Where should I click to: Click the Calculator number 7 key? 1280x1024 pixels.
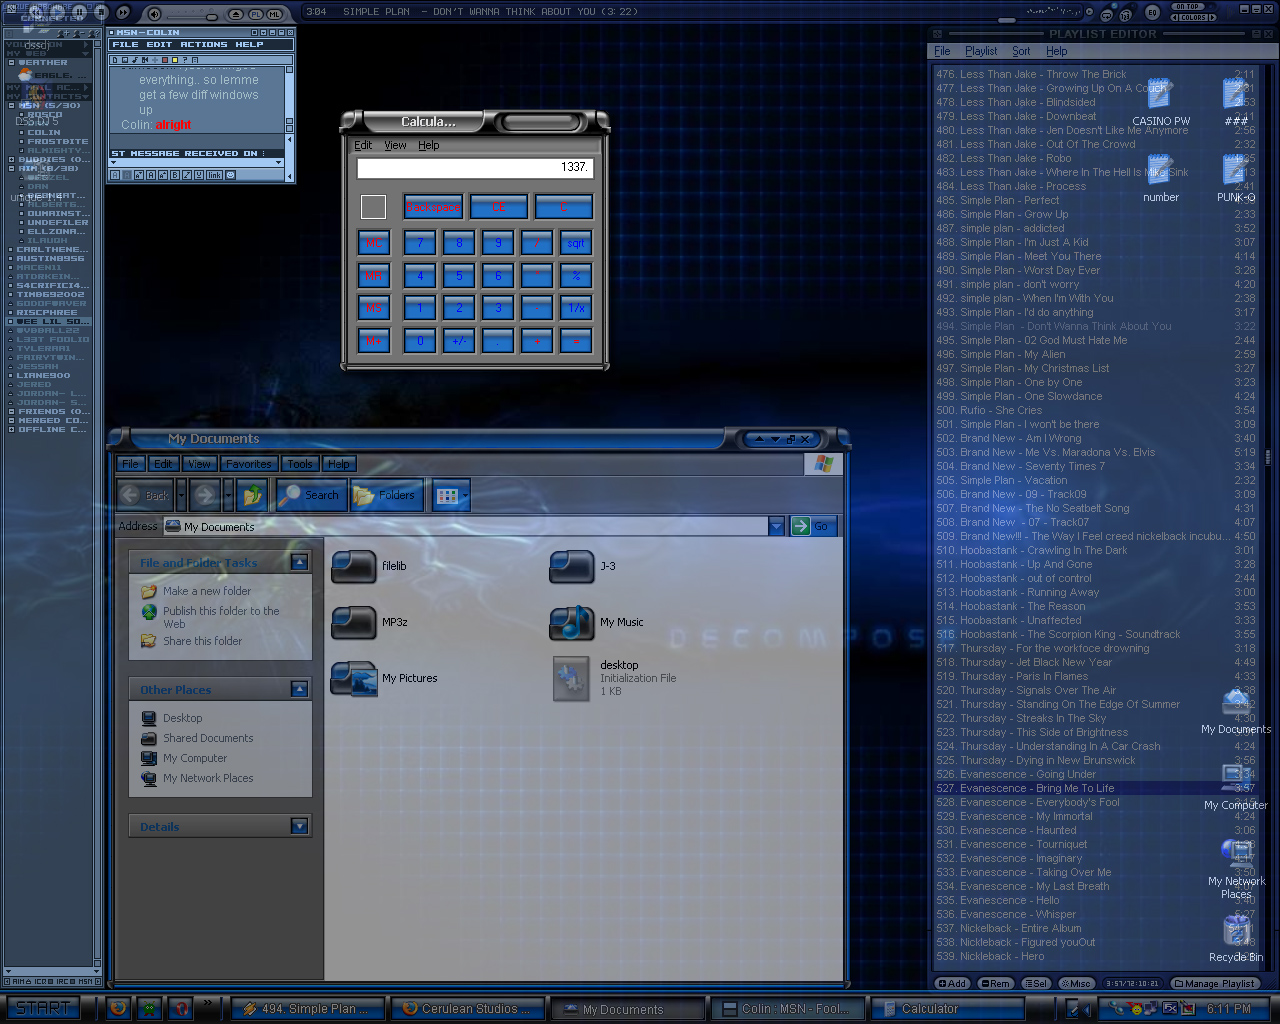(x=420, y=244)
